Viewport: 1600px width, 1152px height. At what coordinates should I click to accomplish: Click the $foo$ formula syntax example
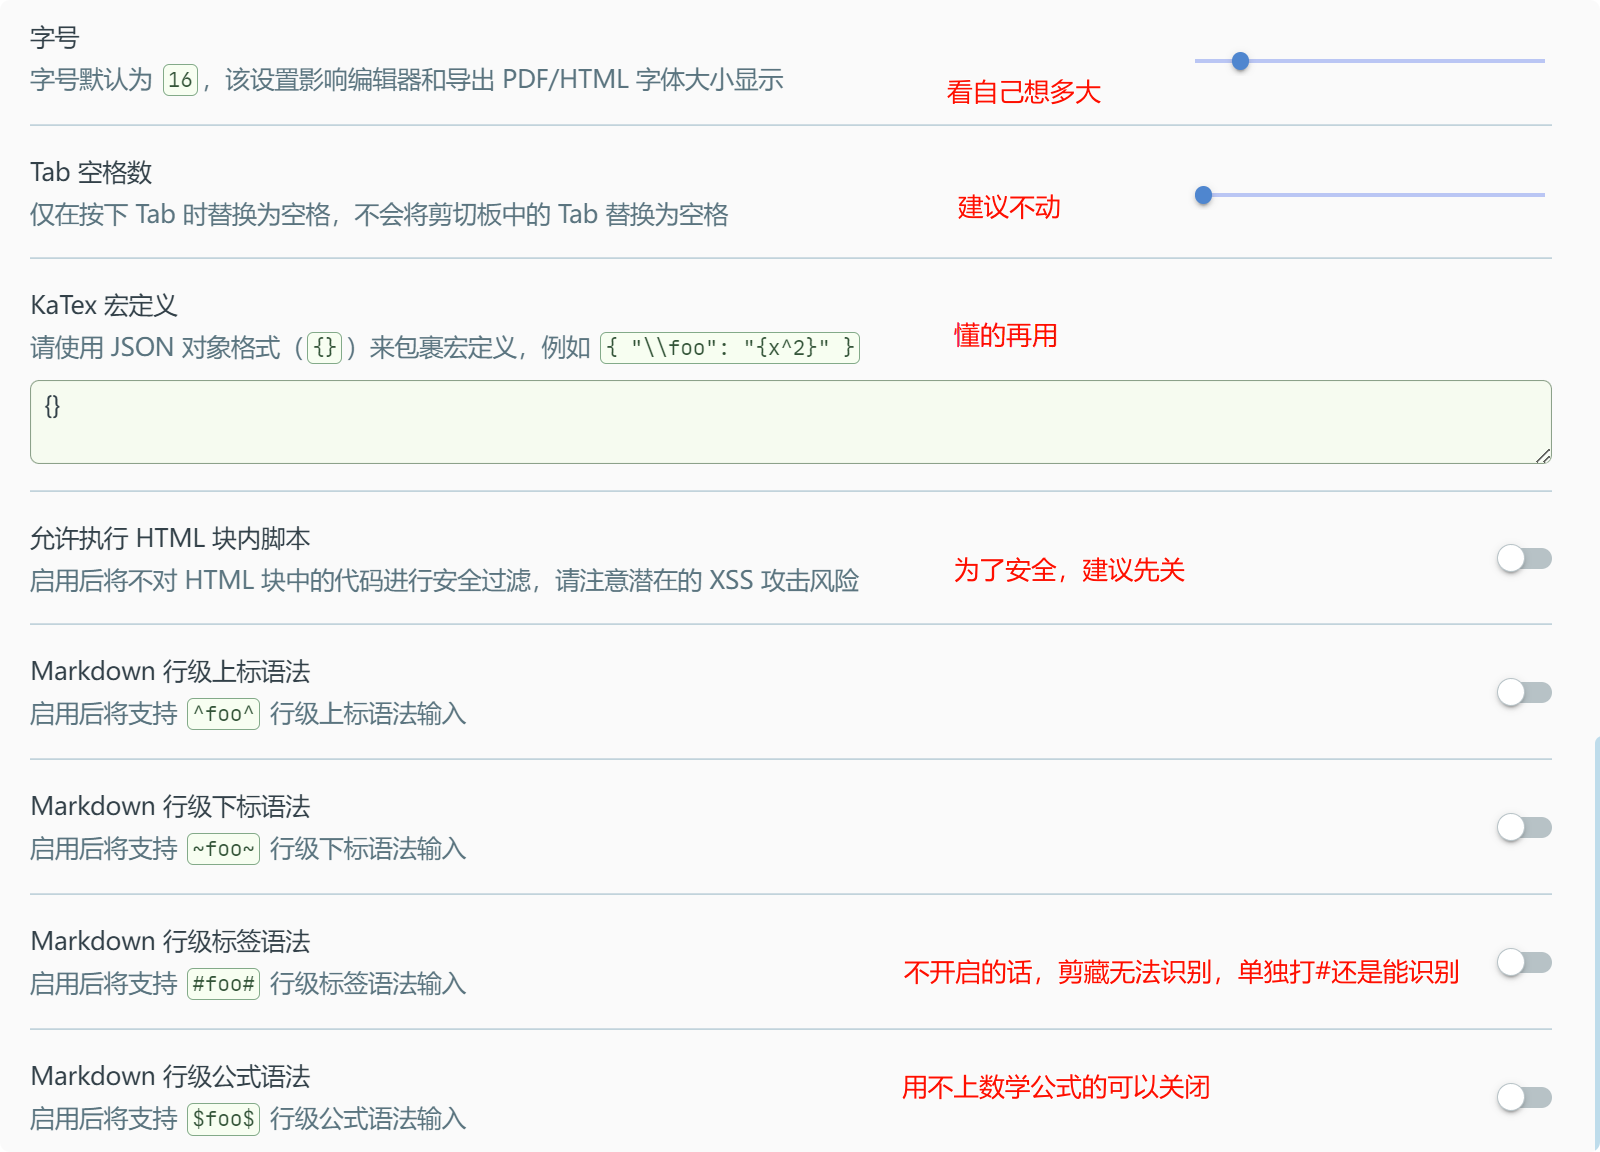[223, 1119]
